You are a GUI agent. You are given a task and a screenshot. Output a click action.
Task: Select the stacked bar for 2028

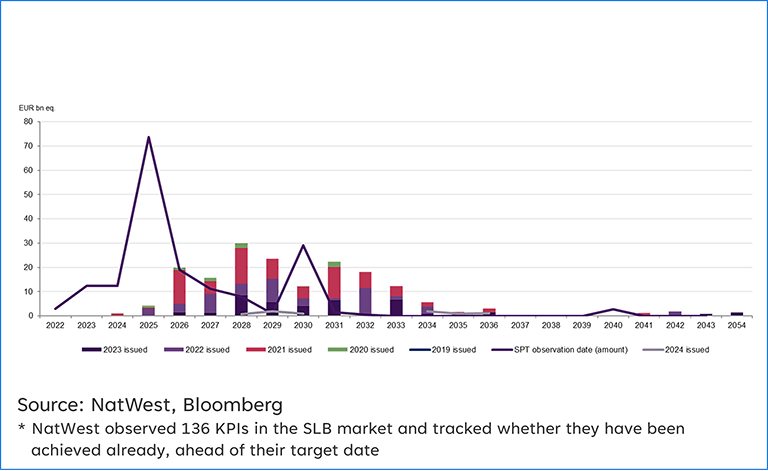coord(241,280)
